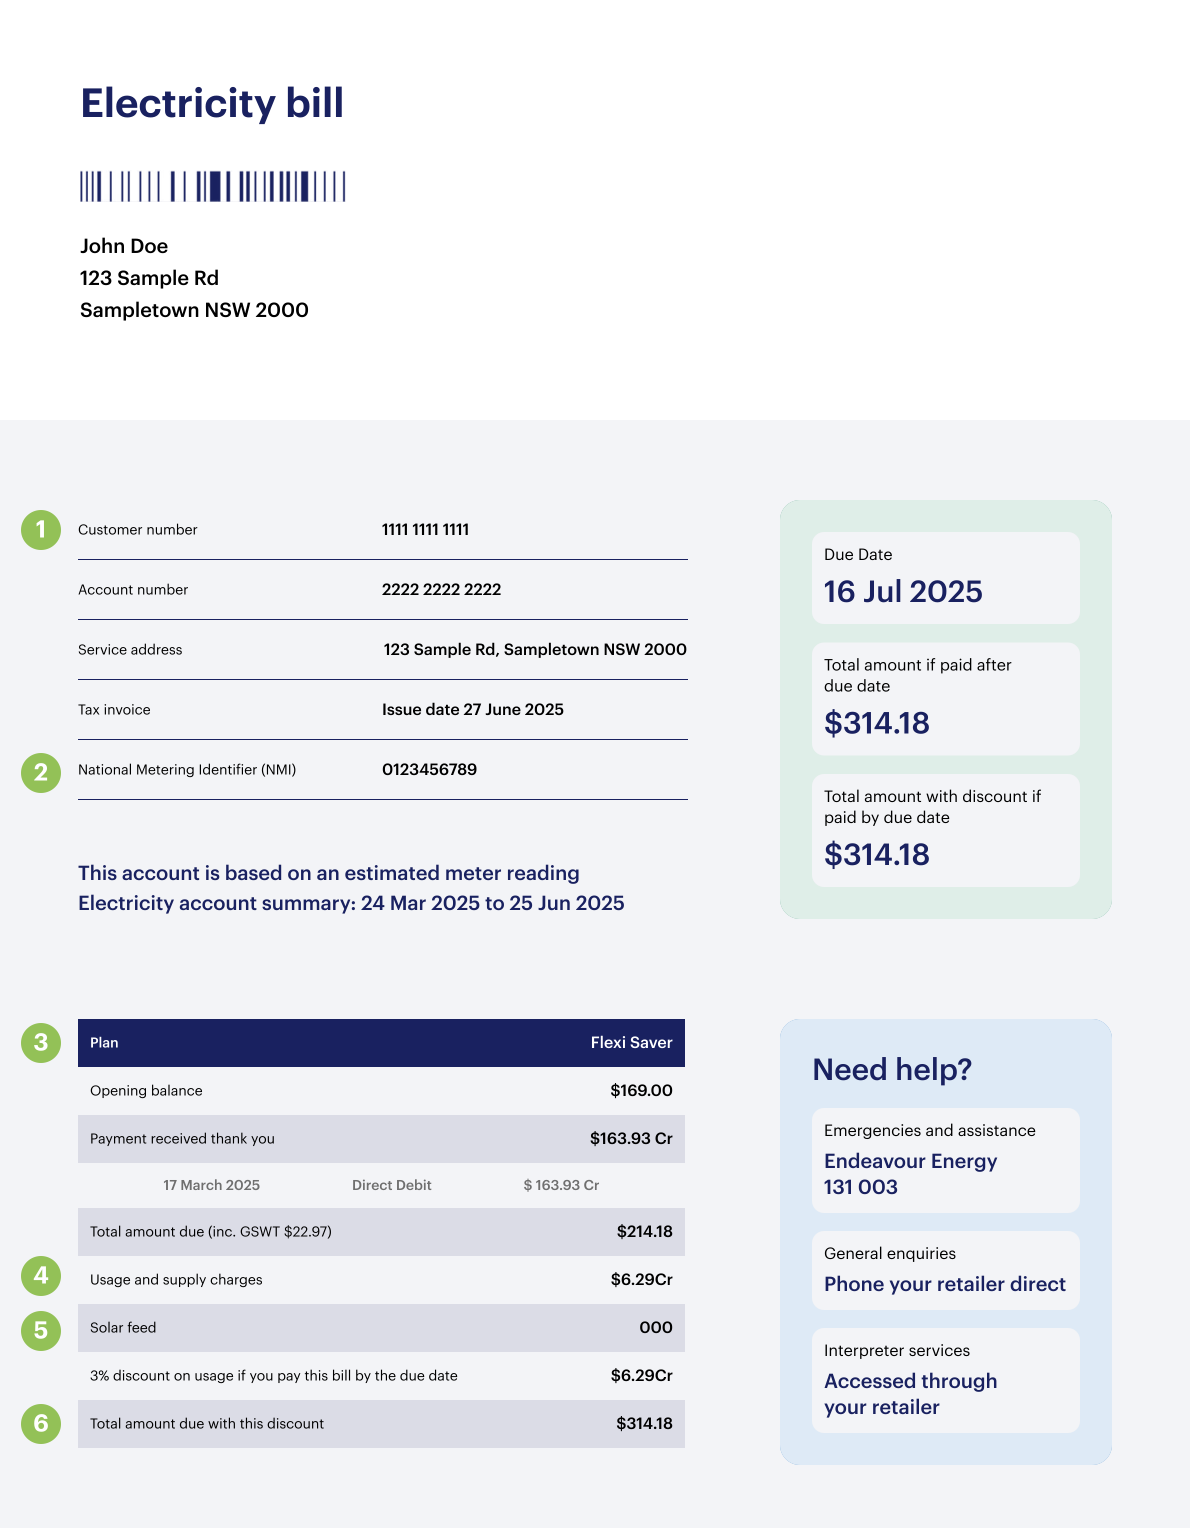Click the green number 1 marker

41,530
